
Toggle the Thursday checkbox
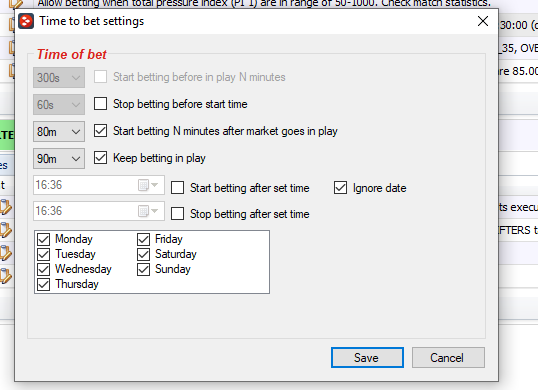coord(44,284)
